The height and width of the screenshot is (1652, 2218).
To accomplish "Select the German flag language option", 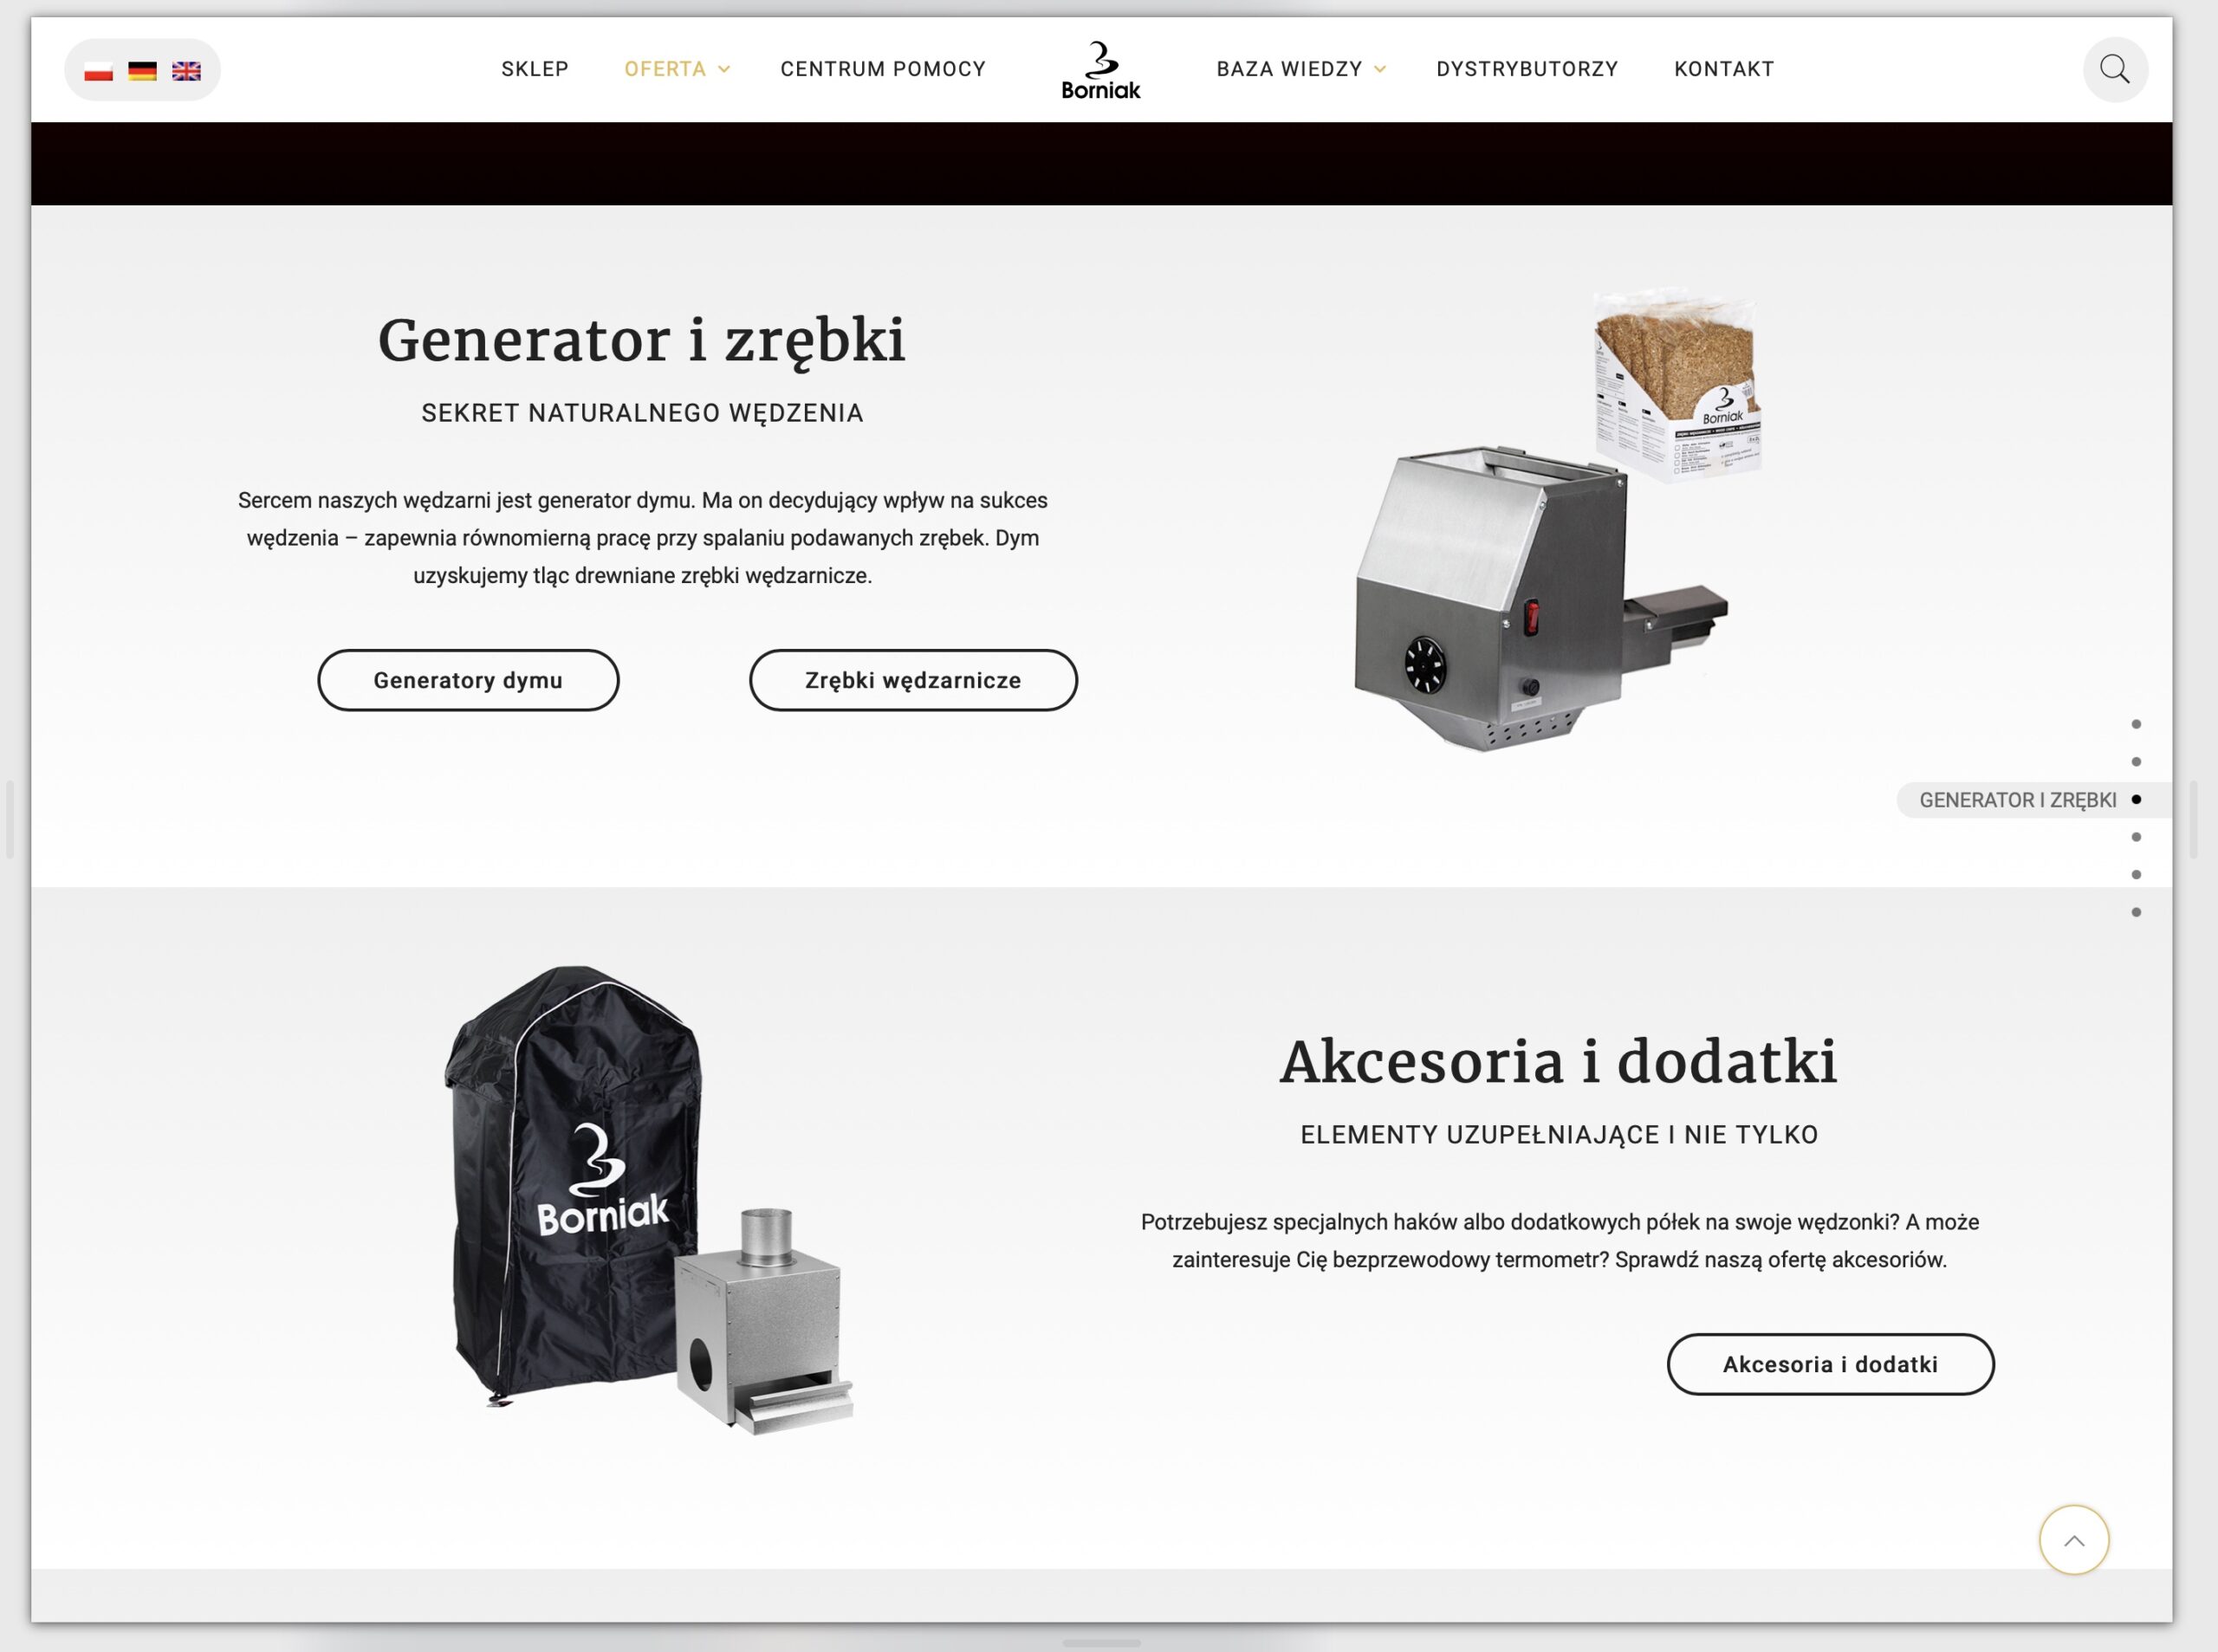I will click(x=143, y=71).
